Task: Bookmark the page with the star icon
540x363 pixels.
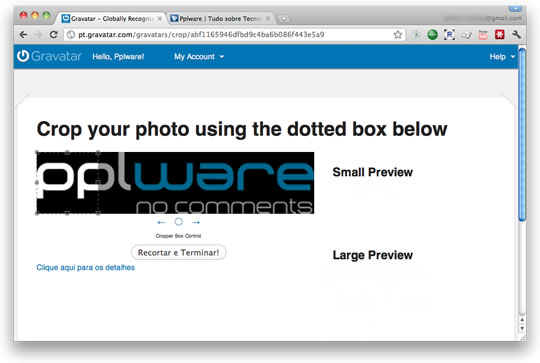Action: (398, 34)
